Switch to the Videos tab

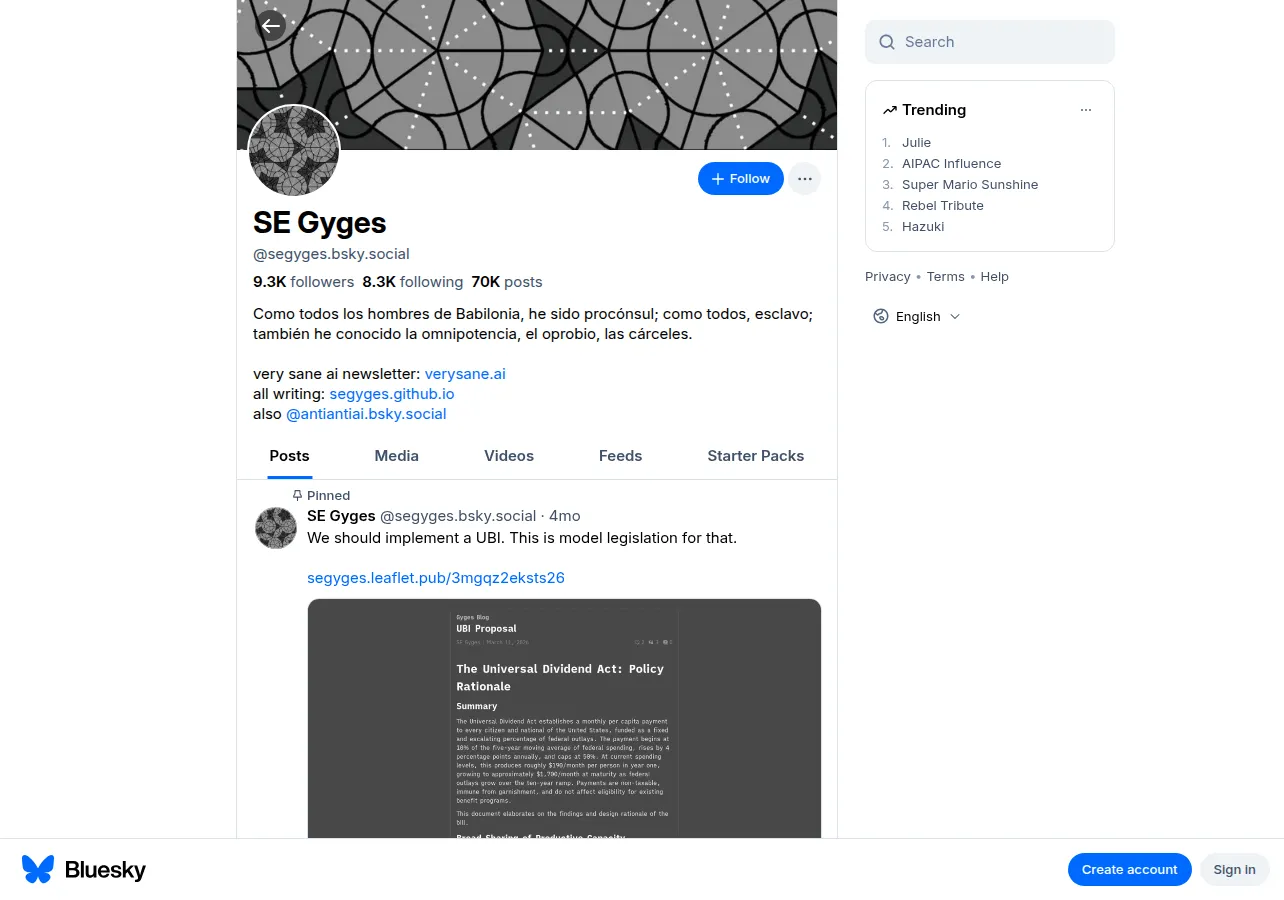click(509, 456)
